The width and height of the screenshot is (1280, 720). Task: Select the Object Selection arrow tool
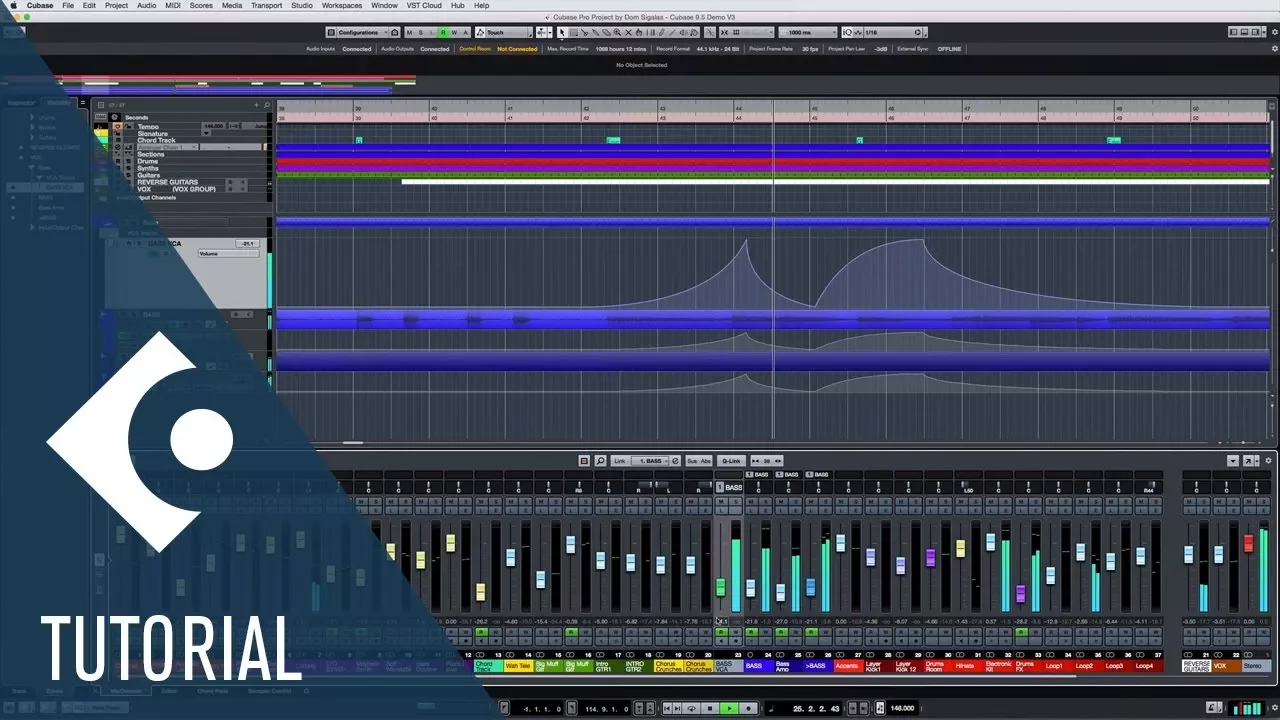pos(562,32)
